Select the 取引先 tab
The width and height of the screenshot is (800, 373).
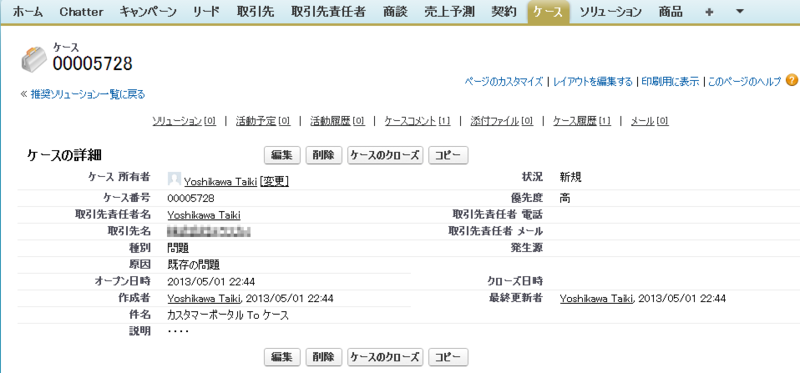255,12
